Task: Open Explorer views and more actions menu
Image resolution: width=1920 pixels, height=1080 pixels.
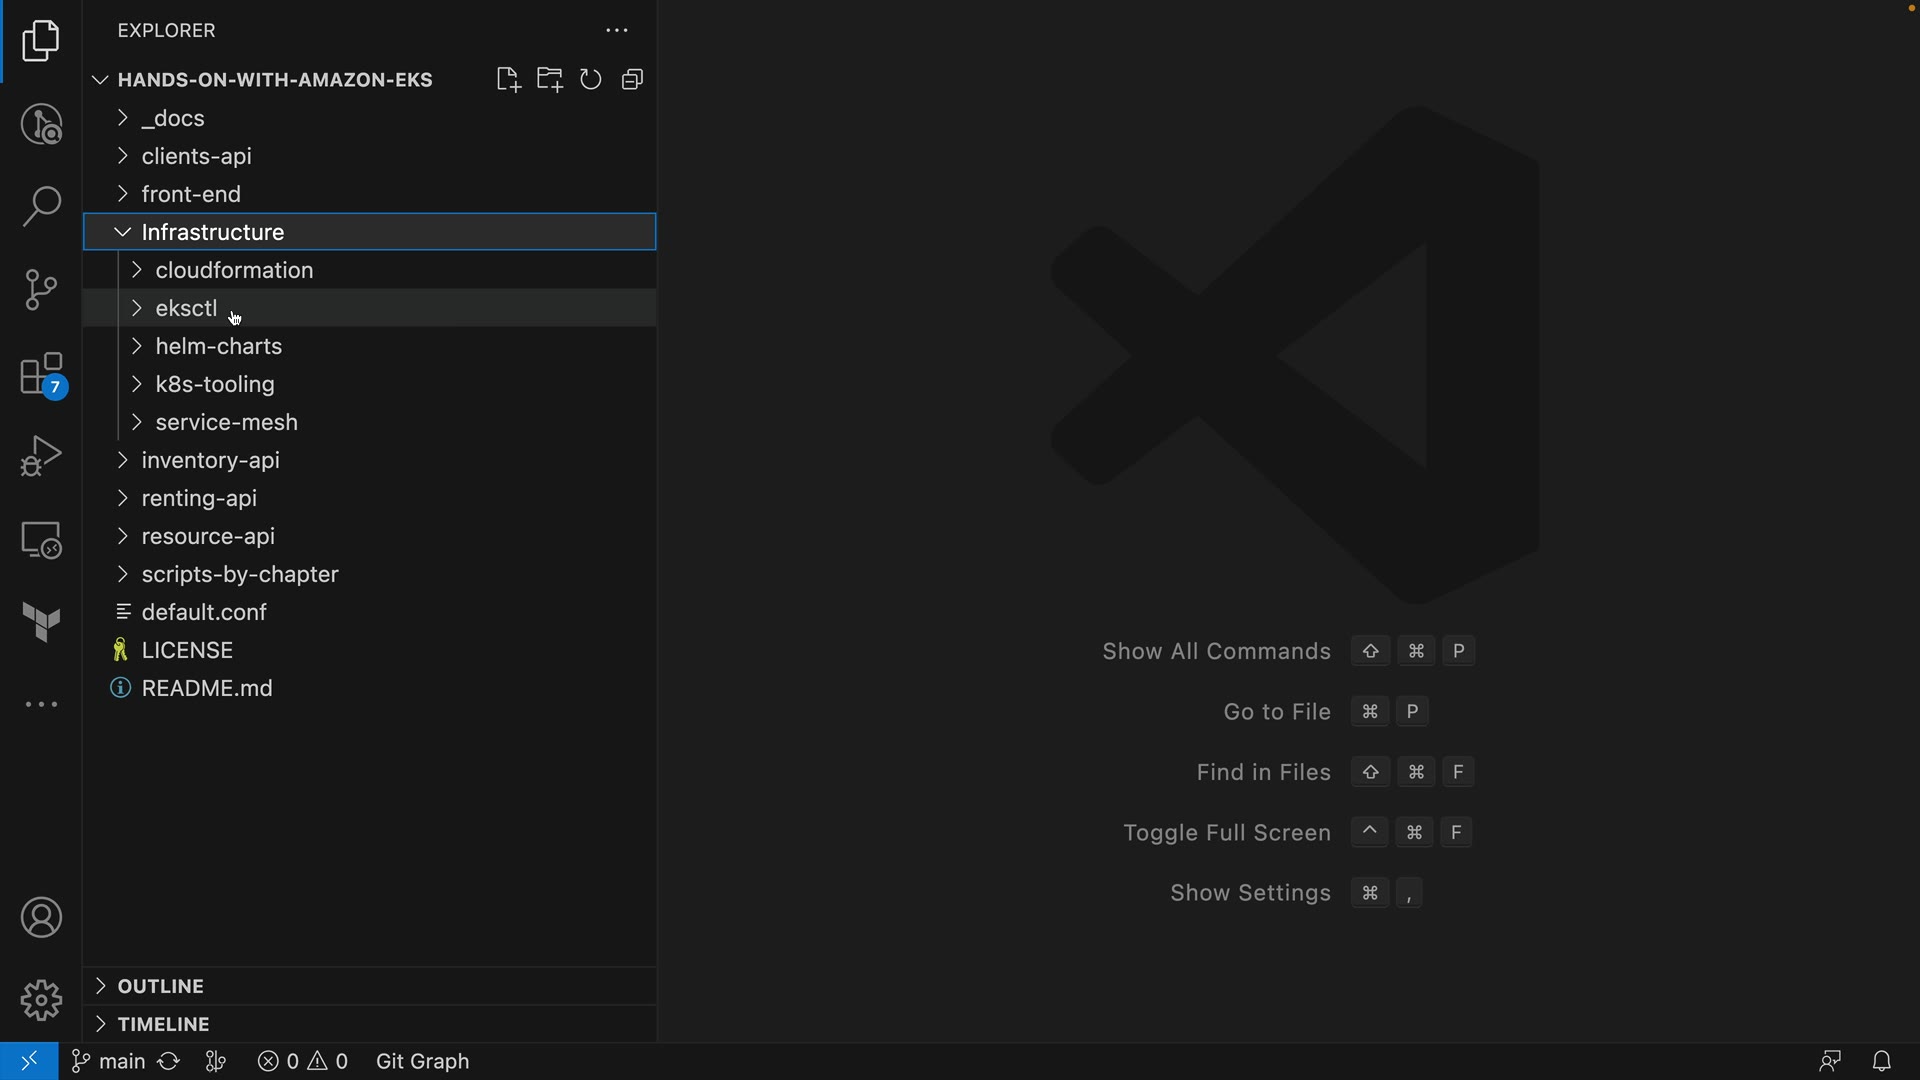Action: tap(617, 31)
